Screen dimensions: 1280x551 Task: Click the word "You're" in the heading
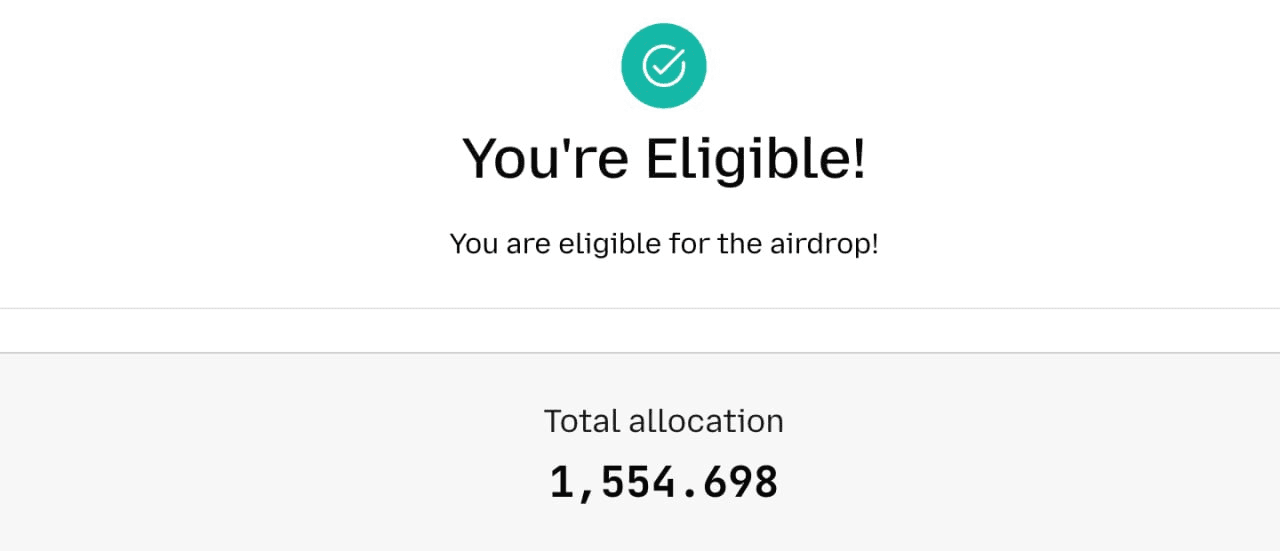(x=545, y=158)
